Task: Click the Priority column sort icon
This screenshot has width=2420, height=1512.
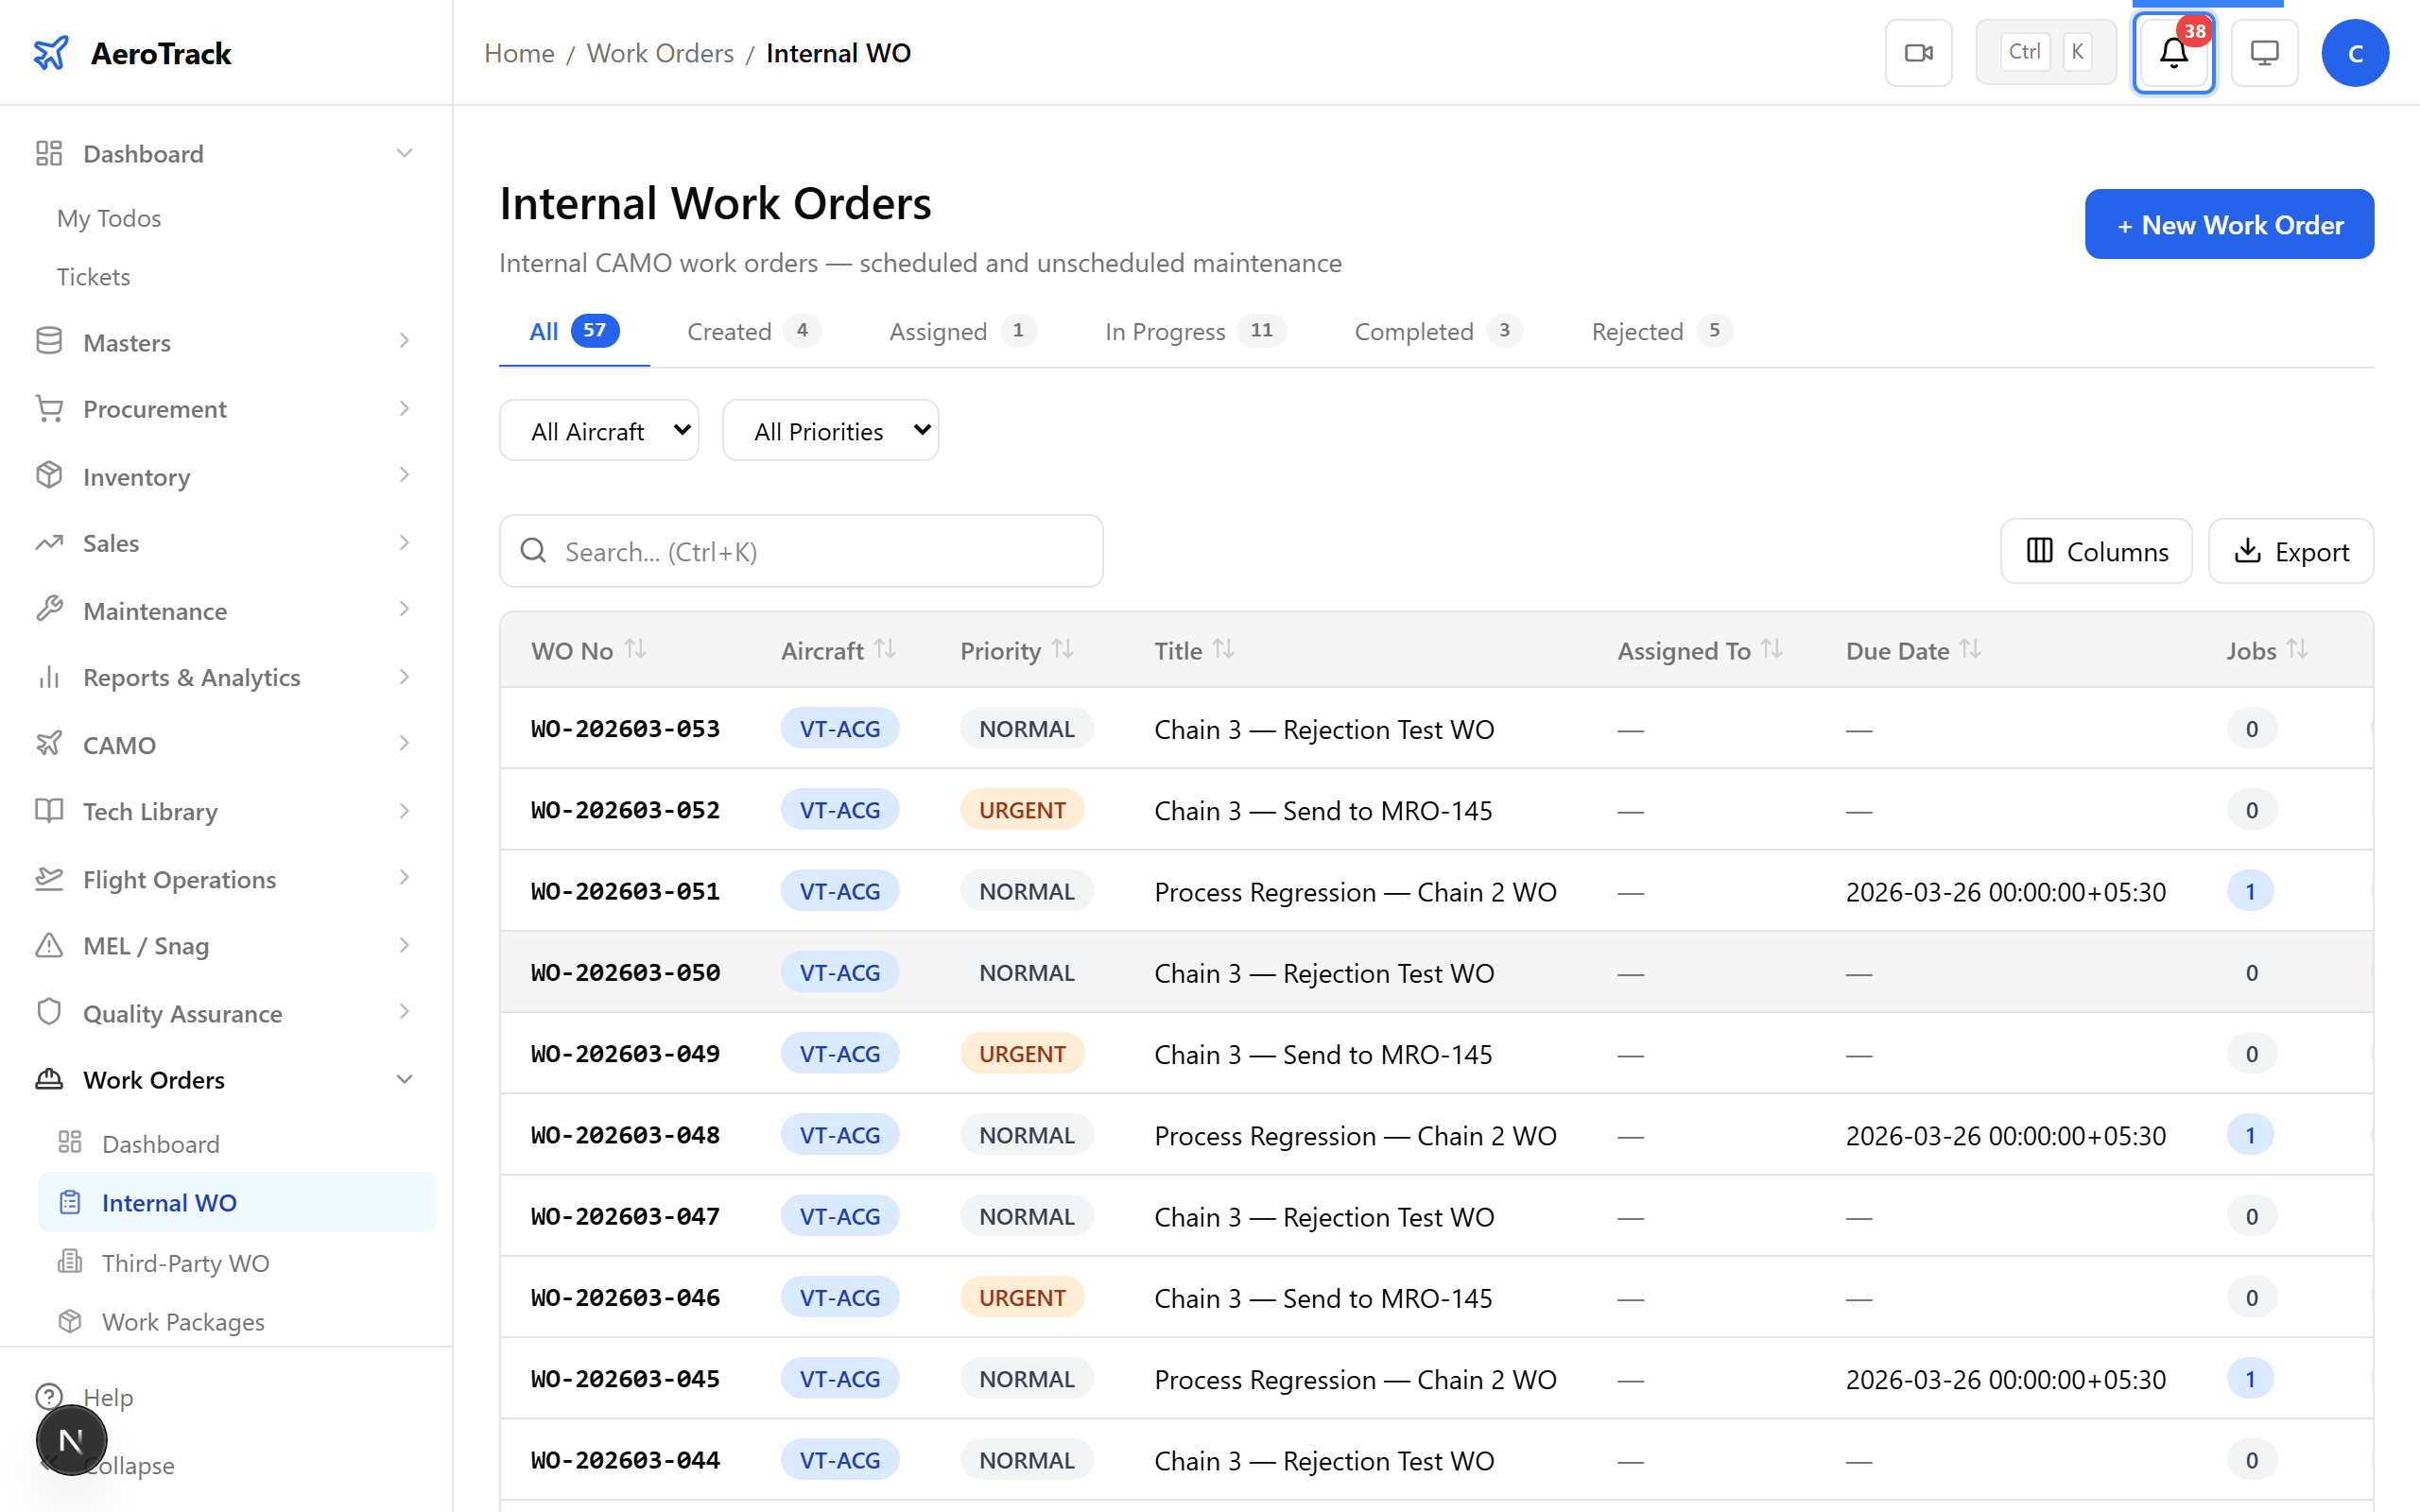Action: [x=1063, y=650]
